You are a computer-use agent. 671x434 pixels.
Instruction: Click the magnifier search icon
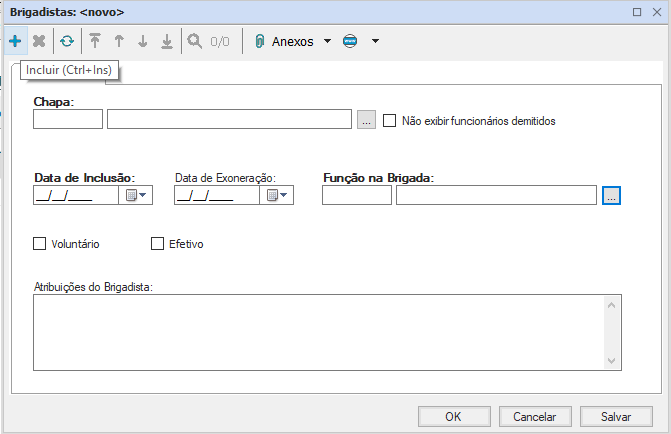tap(194, 42)
